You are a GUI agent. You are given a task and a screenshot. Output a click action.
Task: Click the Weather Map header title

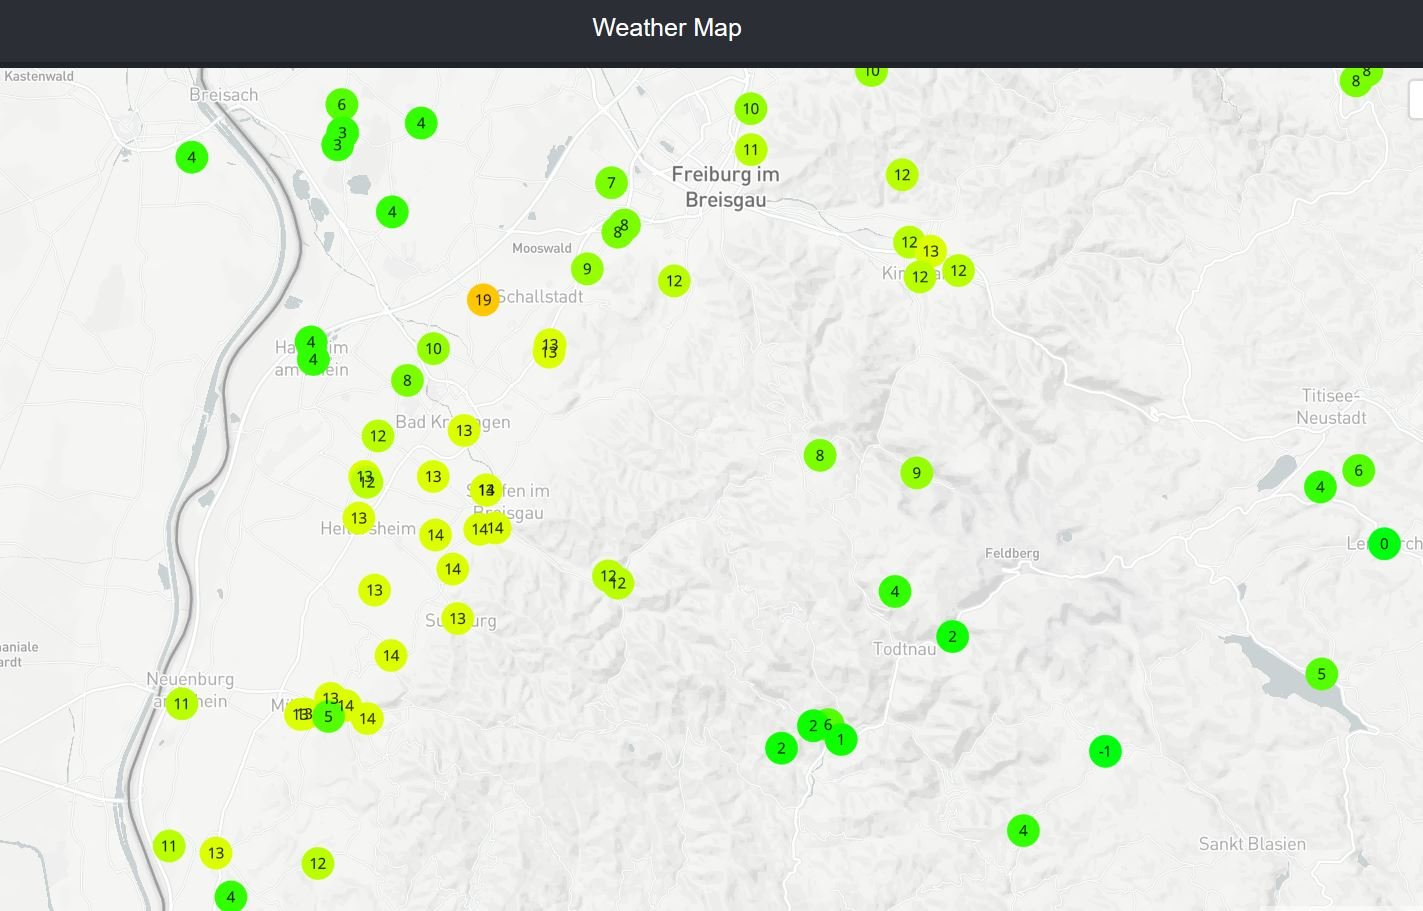[x=667, y=28]
